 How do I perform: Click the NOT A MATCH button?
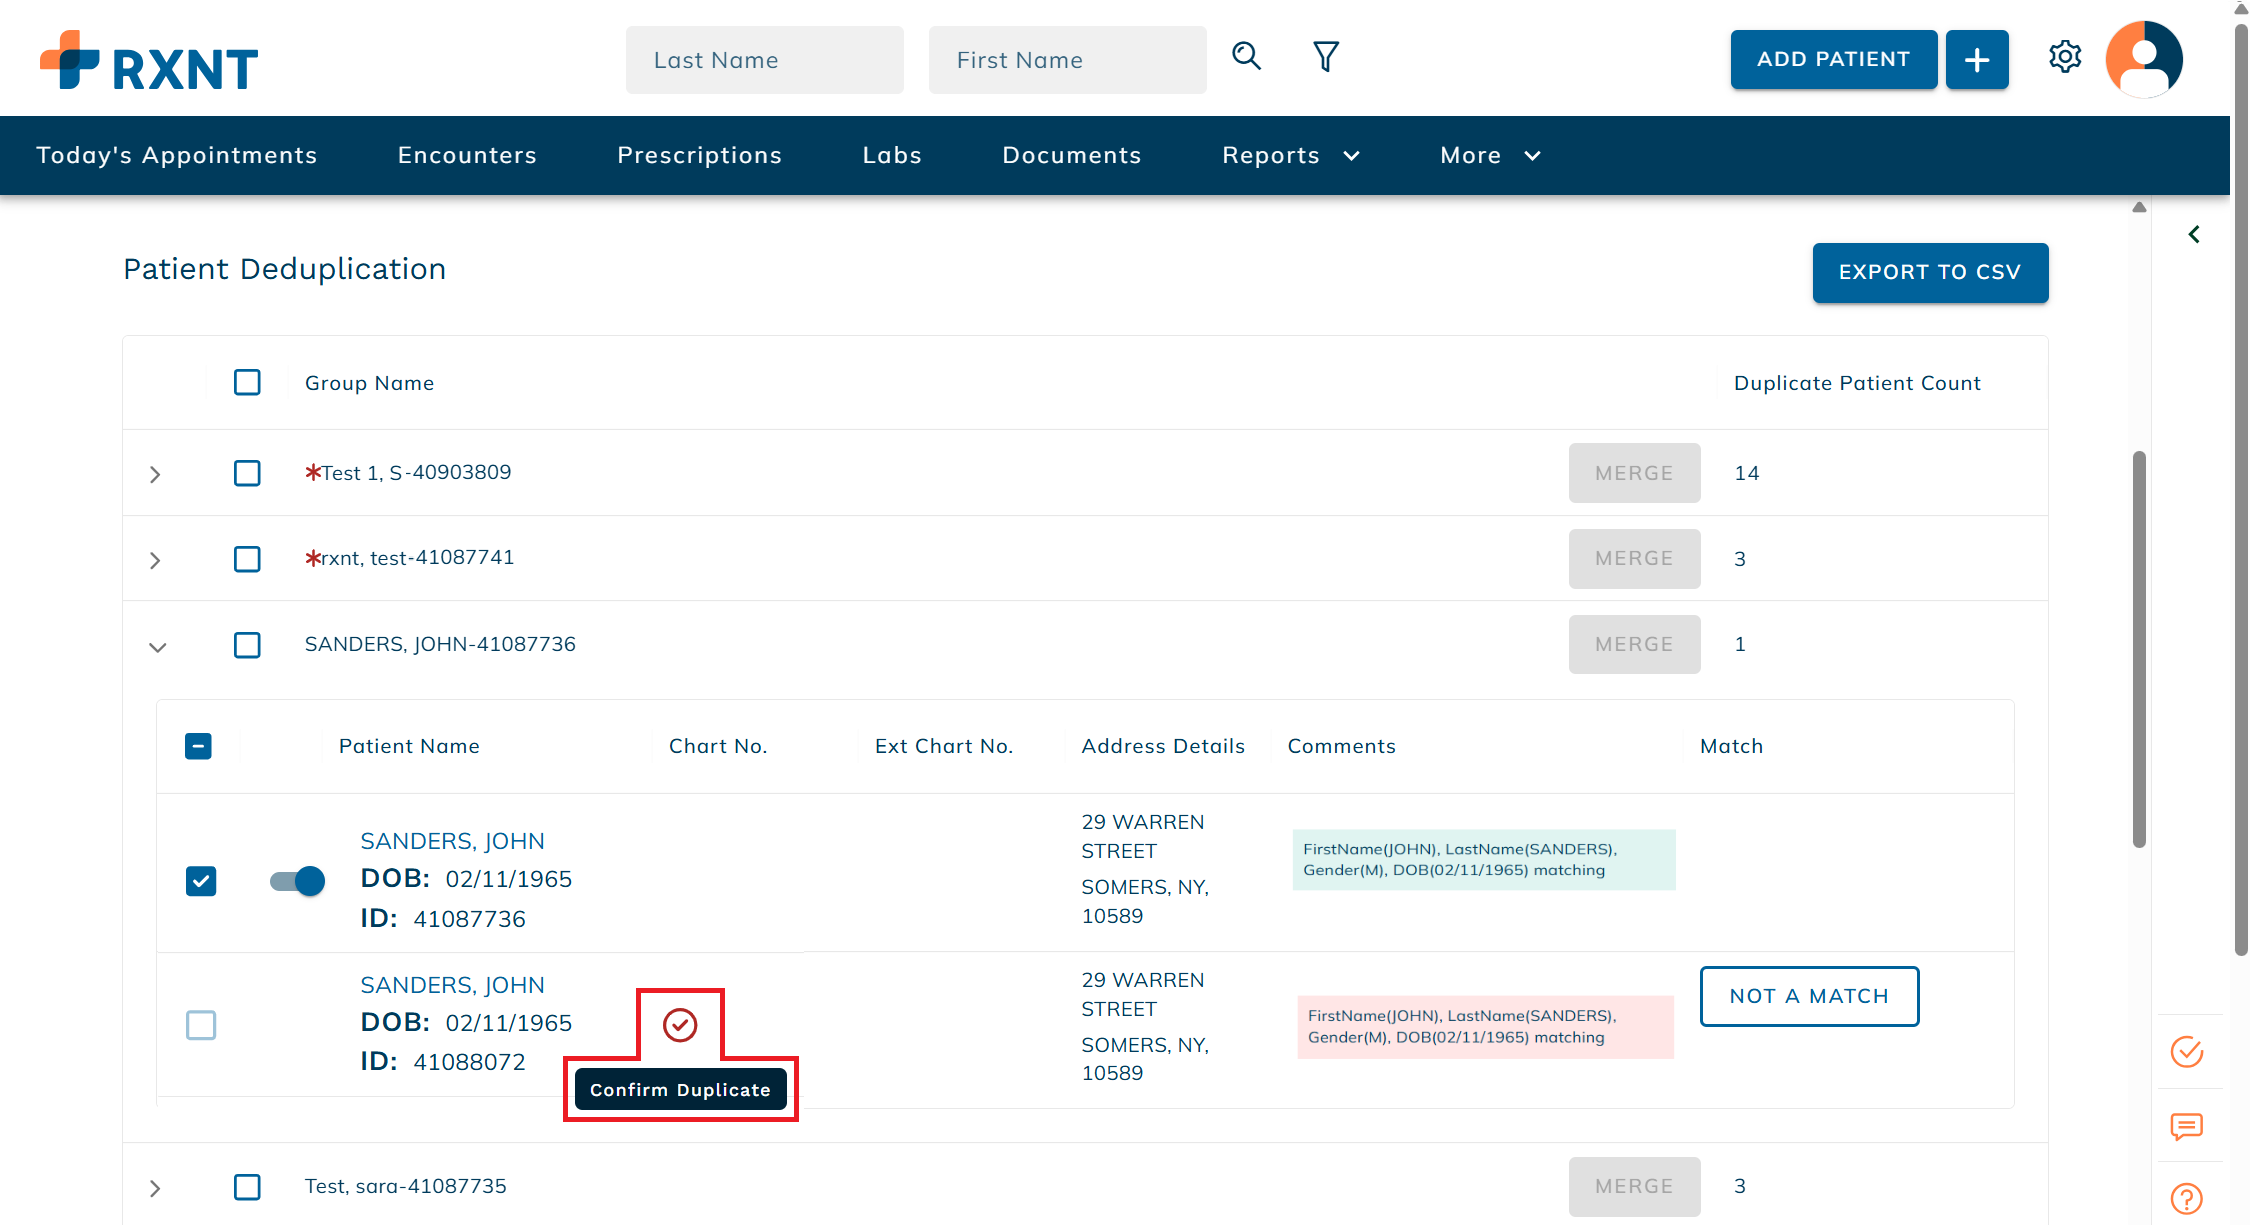pyautogui.click(x=1809, y=996)
